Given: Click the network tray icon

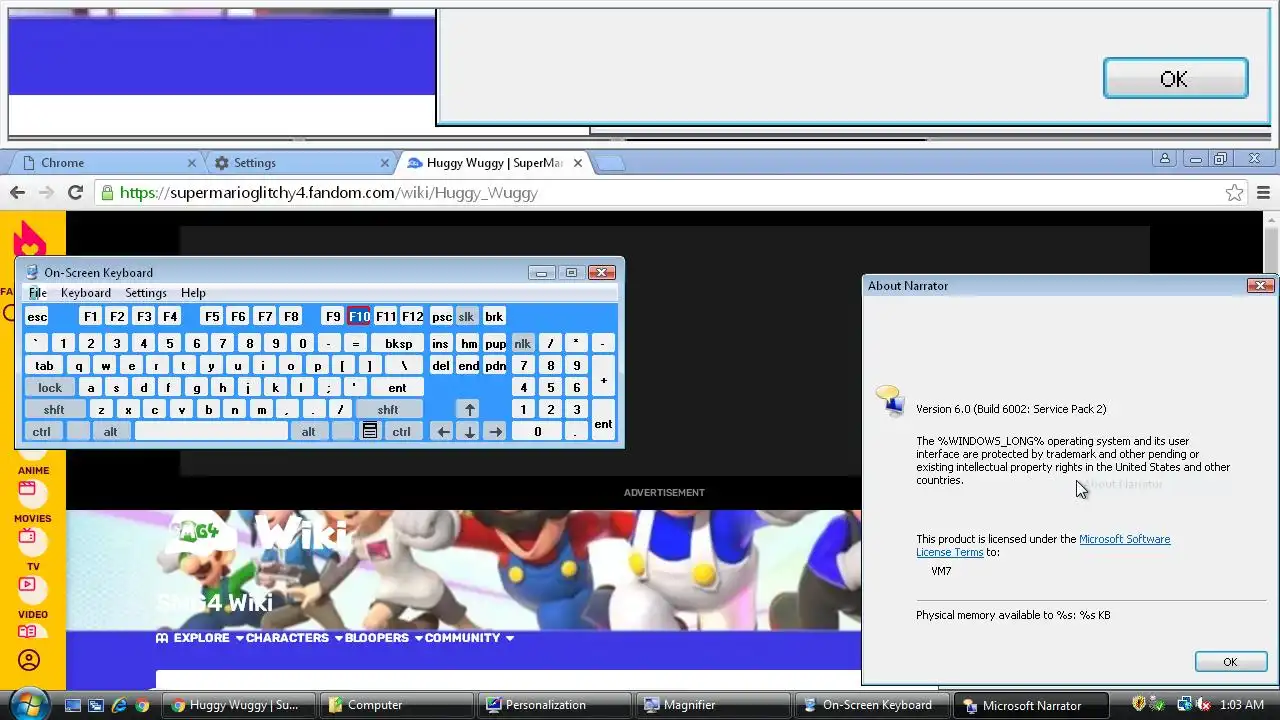Looking at the screenshot, I should [x=1184, y=705].
